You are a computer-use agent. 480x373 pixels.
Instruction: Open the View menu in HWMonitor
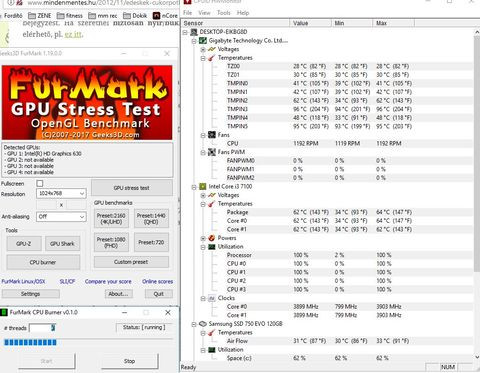tap(204, 13)
